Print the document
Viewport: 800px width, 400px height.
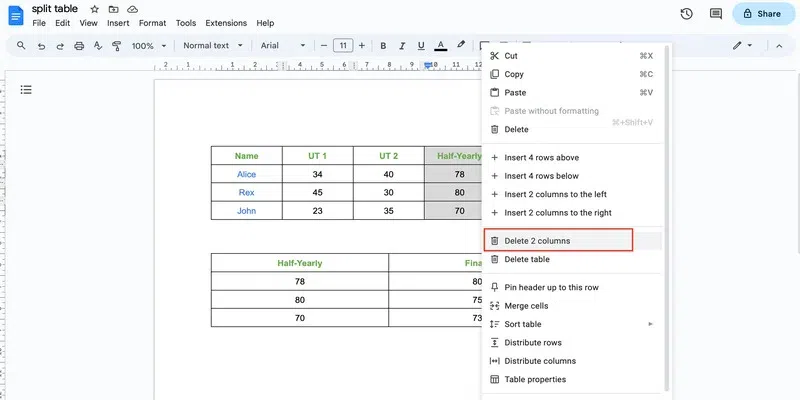coord(79,46)
